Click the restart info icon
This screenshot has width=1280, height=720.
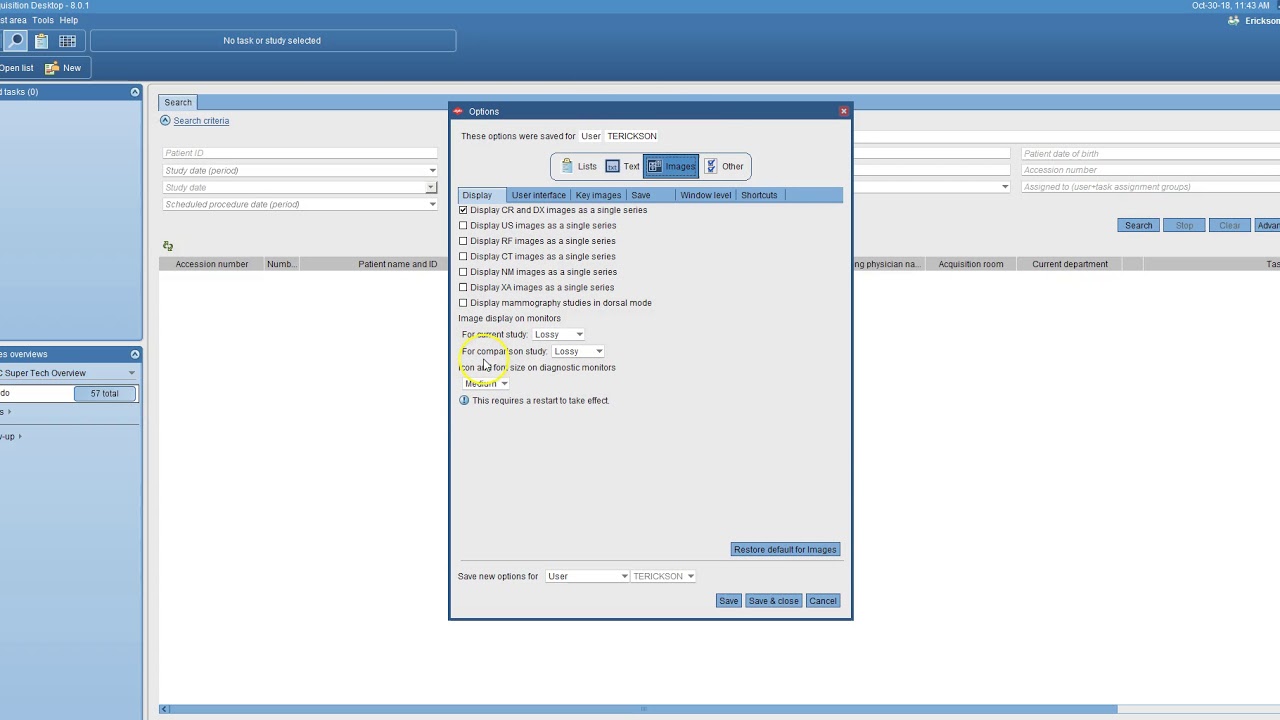tap(464, 401)
